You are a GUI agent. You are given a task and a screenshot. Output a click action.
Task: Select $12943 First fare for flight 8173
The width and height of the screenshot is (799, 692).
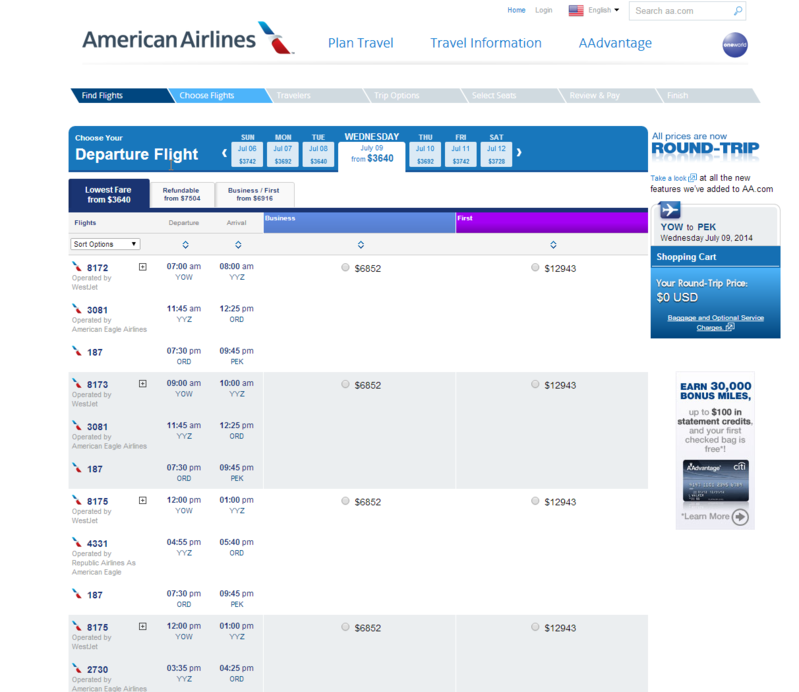click(536, 384)
